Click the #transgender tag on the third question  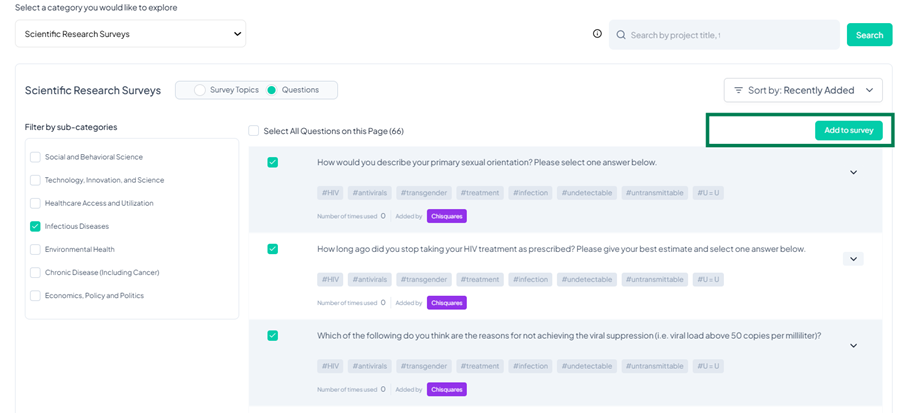coord(424,366)
